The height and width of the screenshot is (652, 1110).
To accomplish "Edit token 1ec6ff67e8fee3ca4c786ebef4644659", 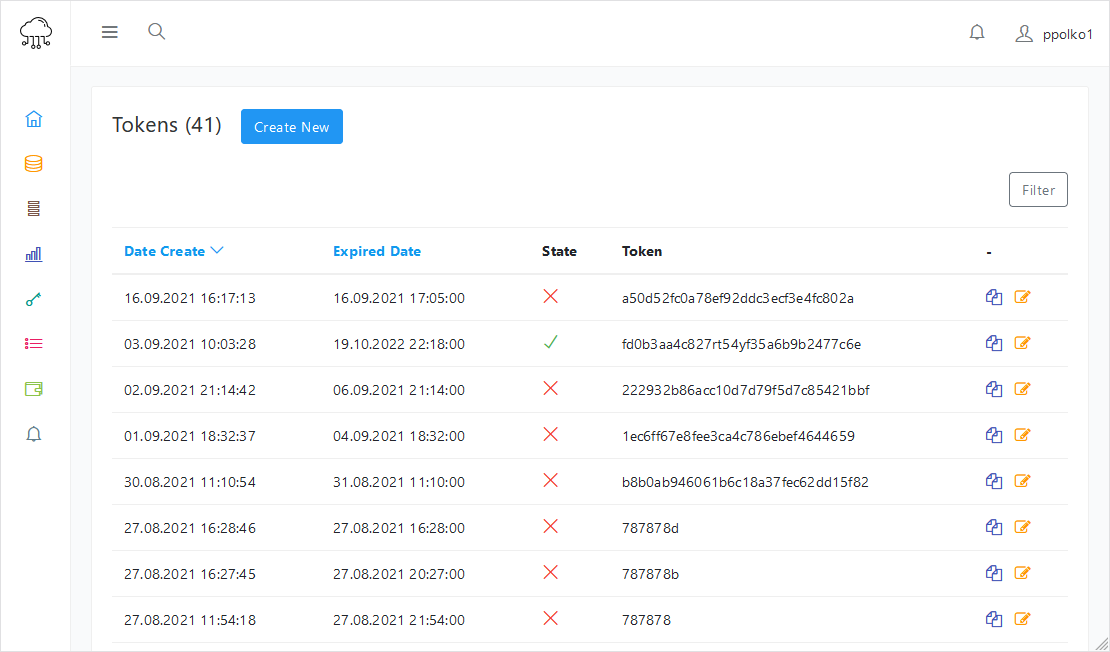I will [x=1022, y=435].
